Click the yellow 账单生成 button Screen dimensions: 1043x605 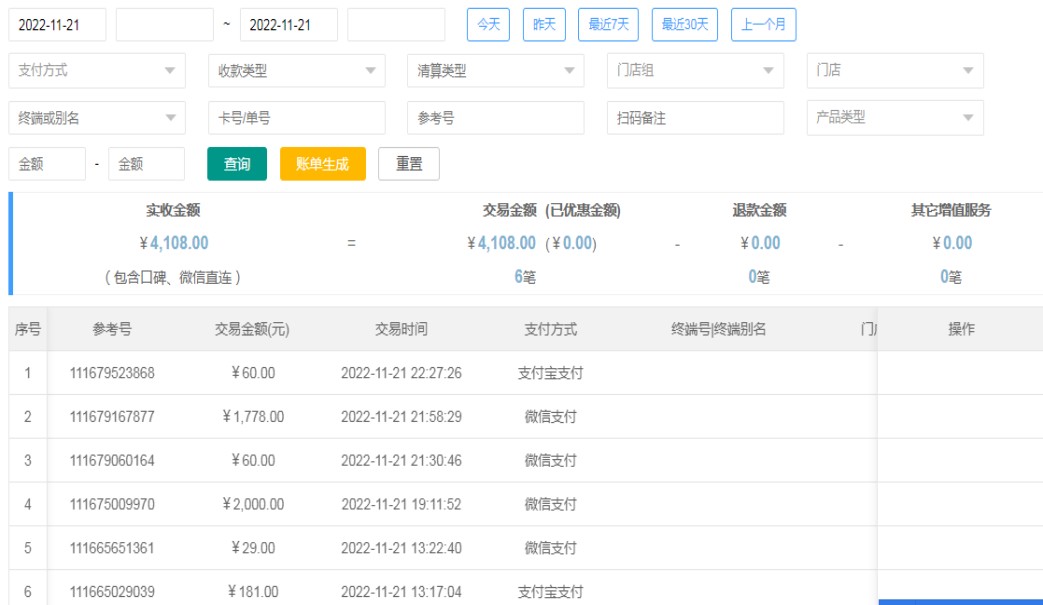pyautogui.click(x=323, y=164)
